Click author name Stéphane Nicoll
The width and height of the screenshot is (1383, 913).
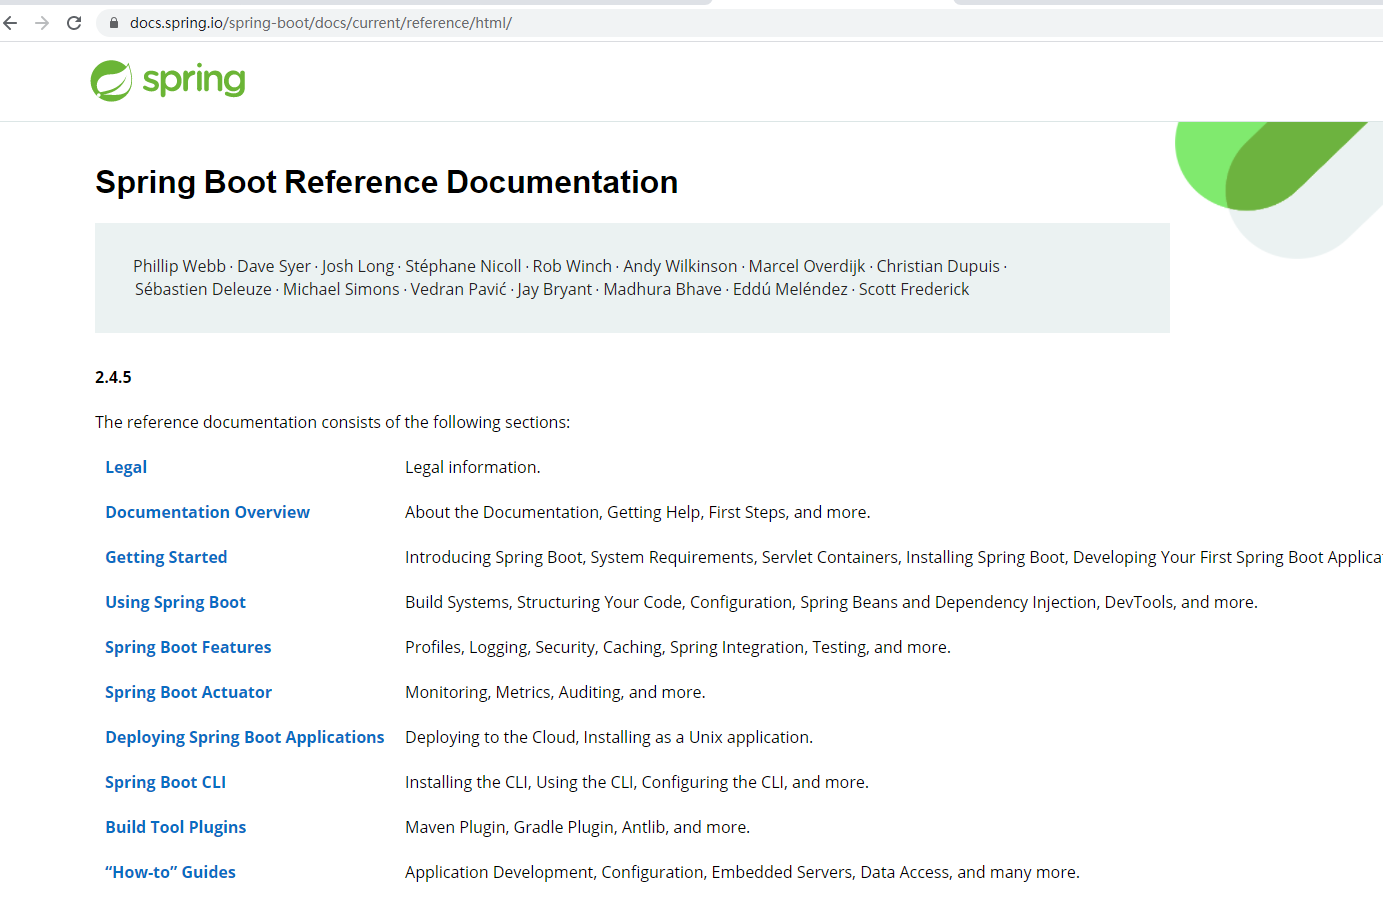(x=463, y=266)
